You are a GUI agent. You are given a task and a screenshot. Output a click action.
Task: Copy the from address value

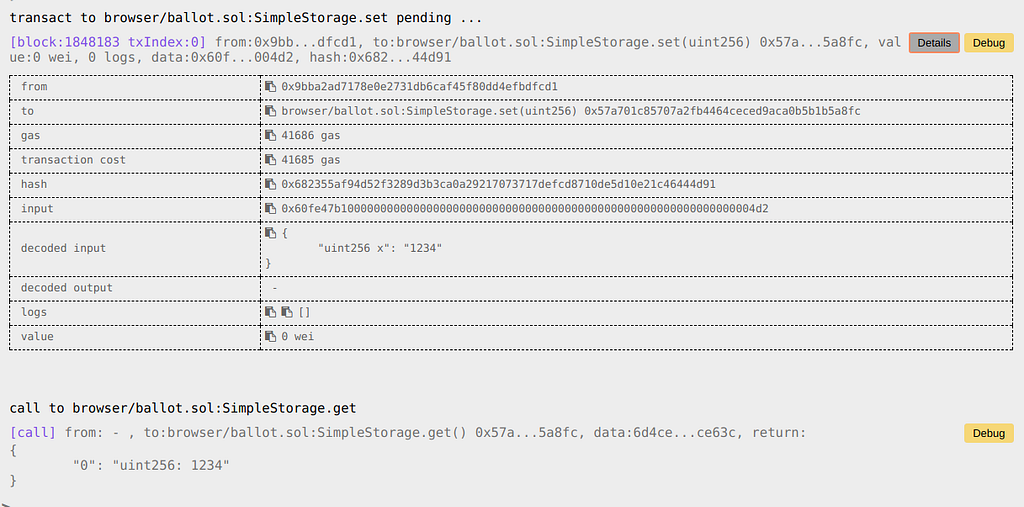(x=270, y=86)
